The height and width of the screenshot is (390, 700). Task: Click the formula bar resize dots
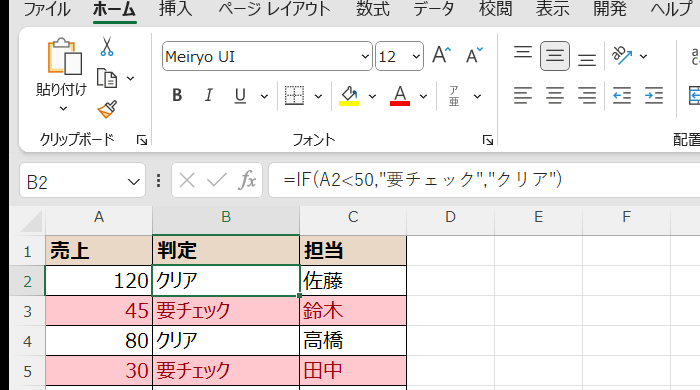click(158, 180)
